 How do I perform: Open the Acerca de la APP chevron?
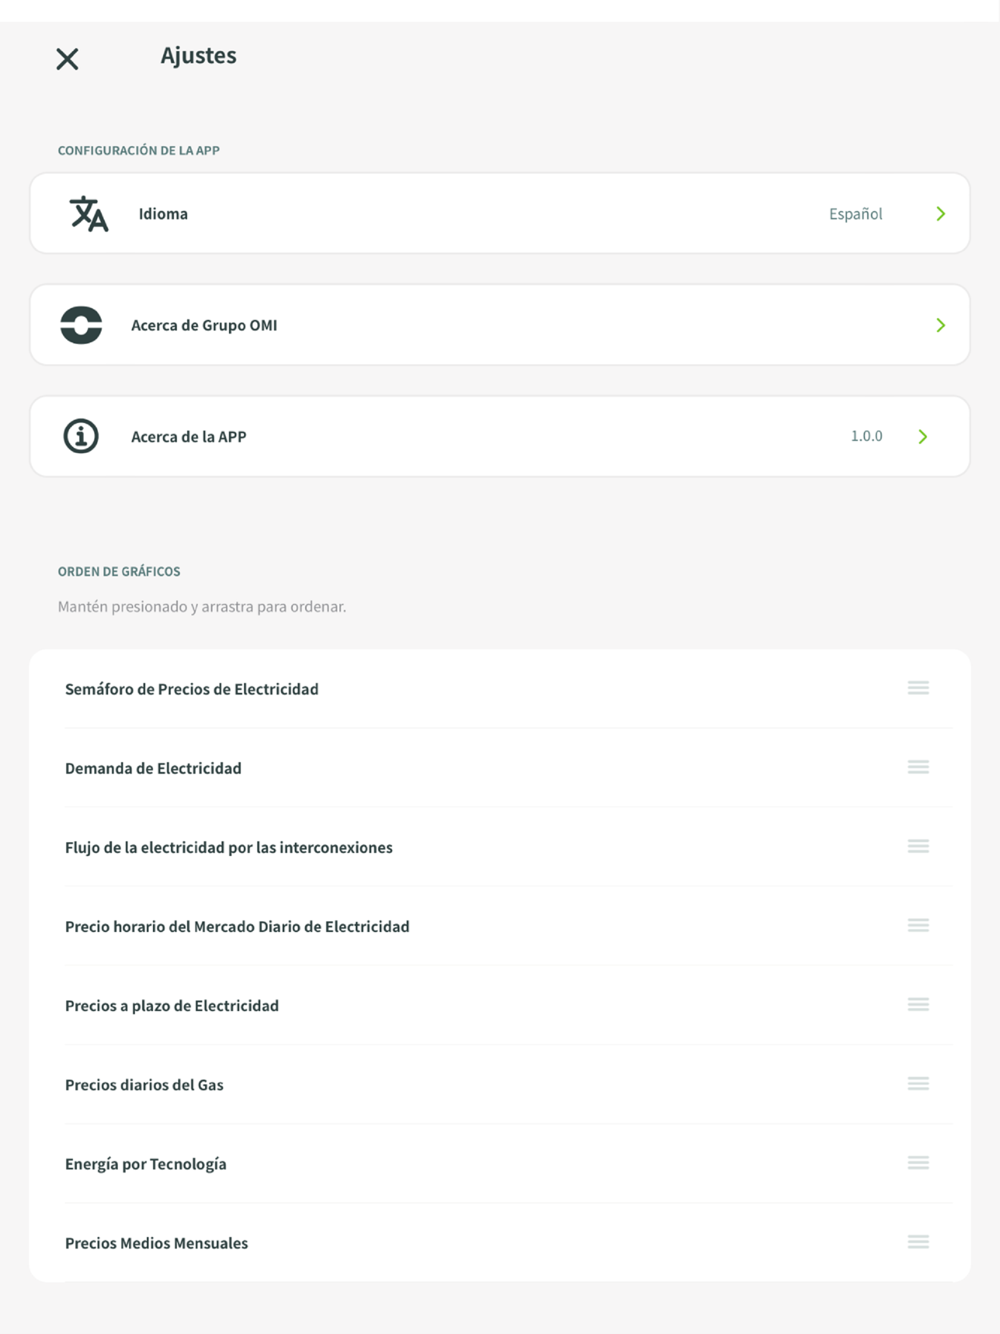click(923, 437)
